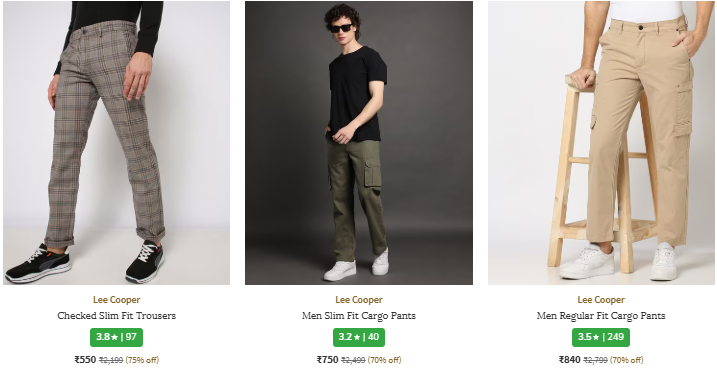The width and height of the screenshot is (717, 373).
Task: Open the Men Slim Fit Cargo Pants title
Action: click(359, 316)
